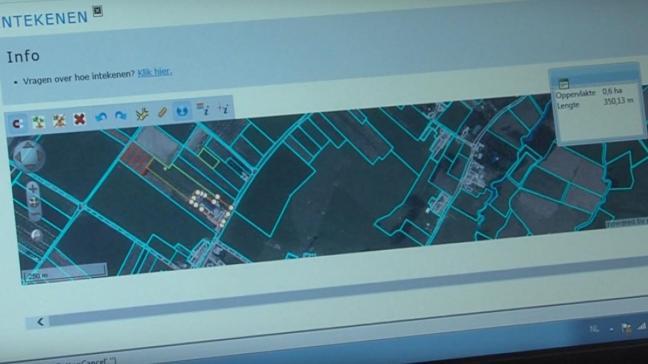This screenshot has width=648, height=364.
Task: Open the taskbar flag notification icon
Action: pos(626,328)
